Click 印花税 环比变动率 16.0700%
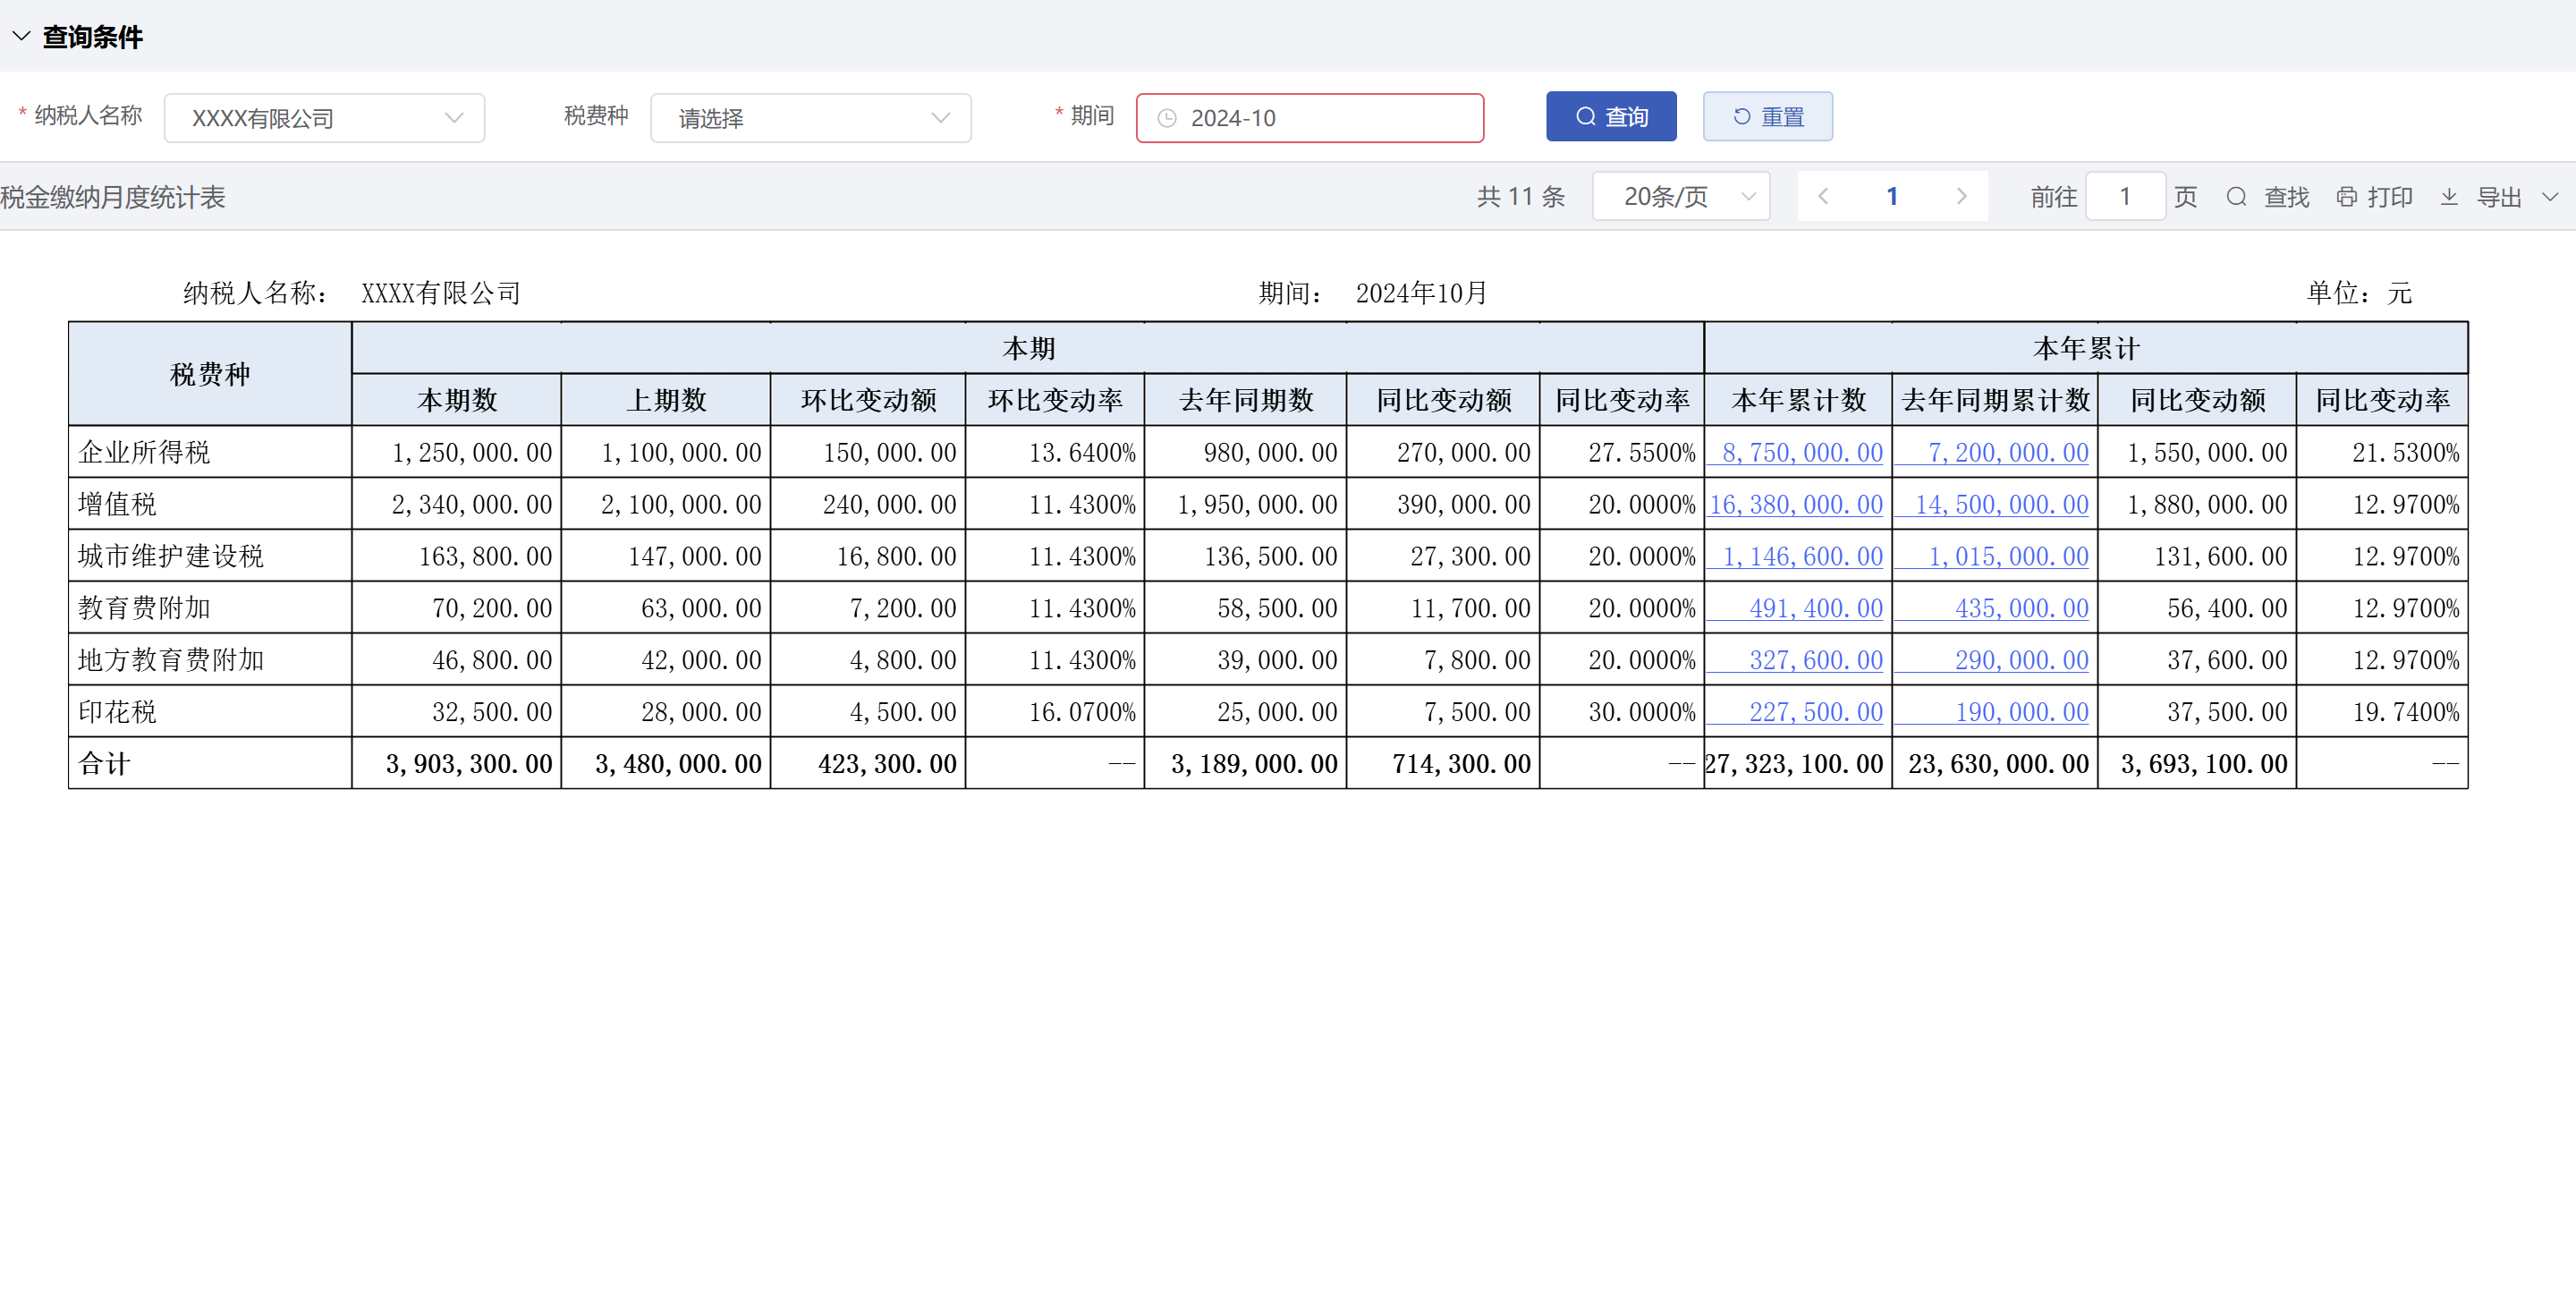The height and width of the screenshot is (1308, 2576). 1082,712
